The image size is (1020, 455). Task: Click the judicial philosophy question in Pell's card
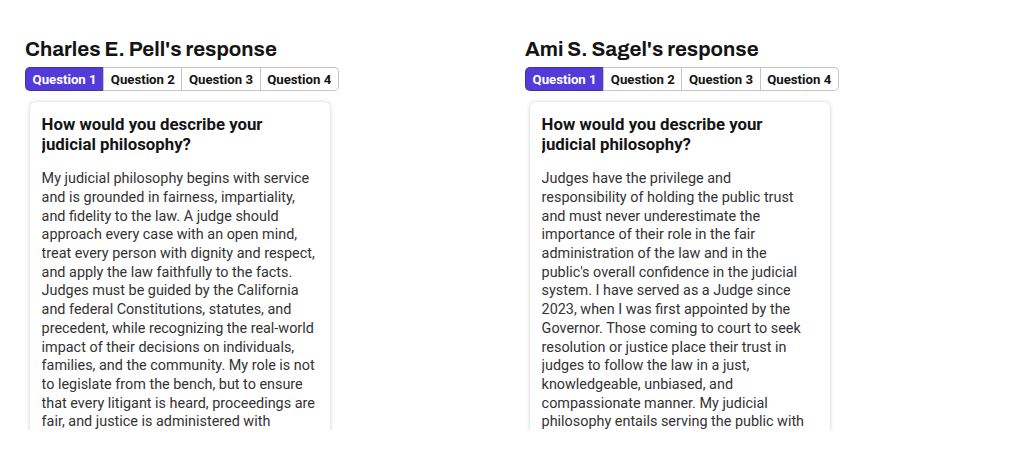click(152, 134)
